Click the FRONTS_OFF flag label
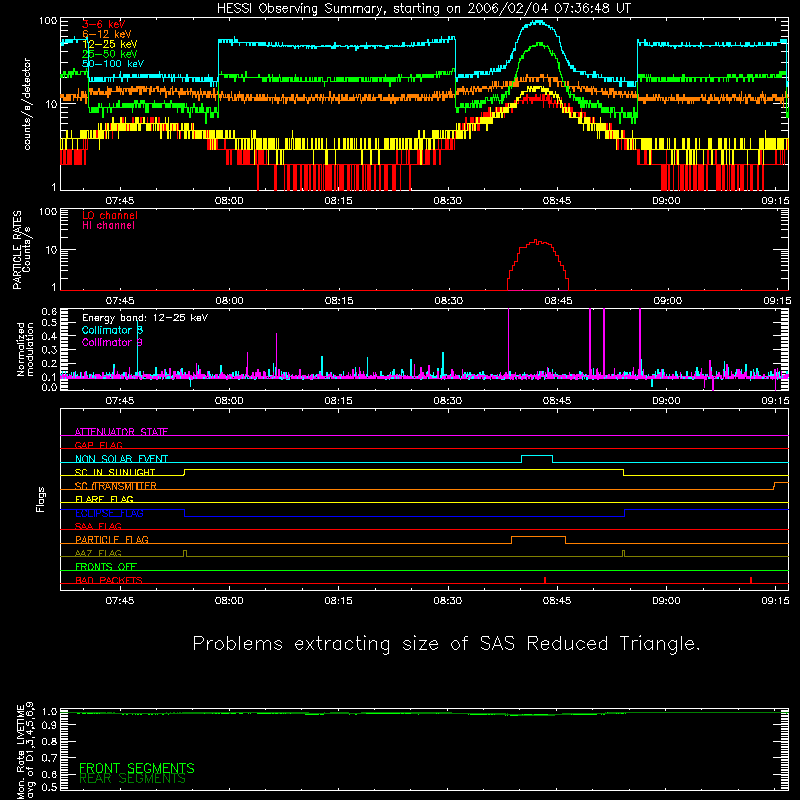 pos(106,566)
